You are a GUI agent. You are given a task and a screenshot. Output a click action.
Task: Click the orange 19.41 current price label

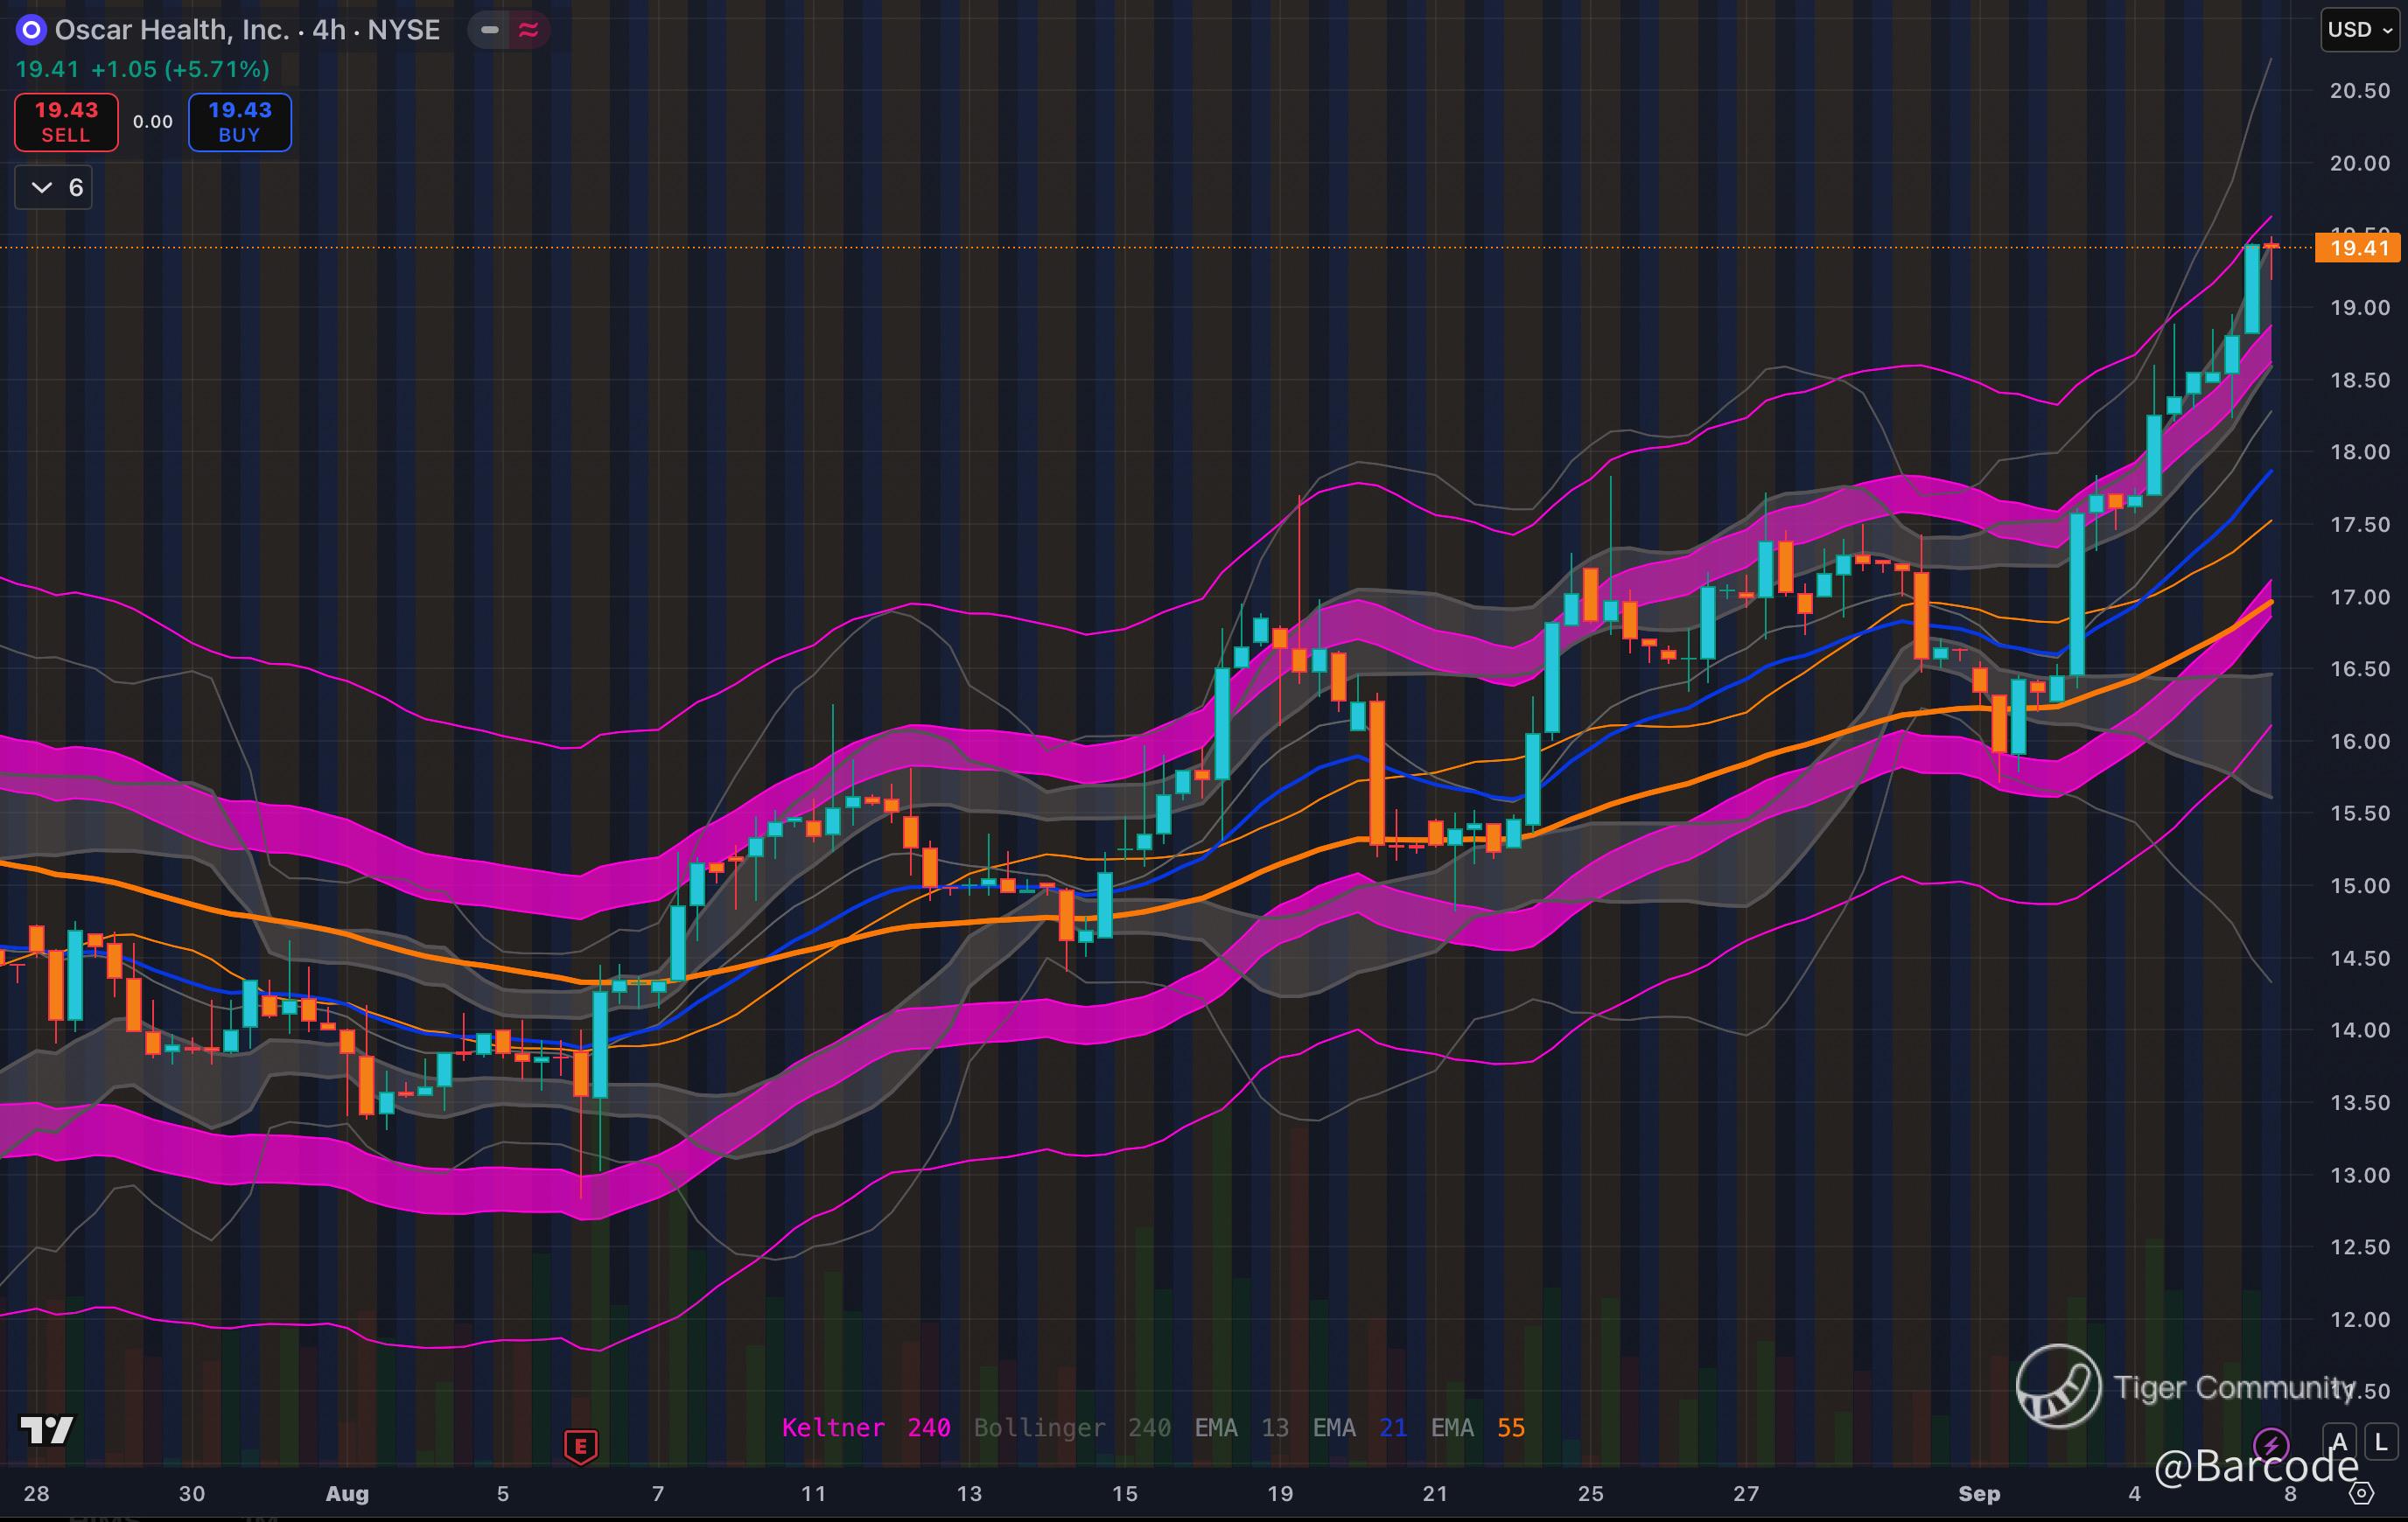pyautogui.click(x=2357, y=248)
